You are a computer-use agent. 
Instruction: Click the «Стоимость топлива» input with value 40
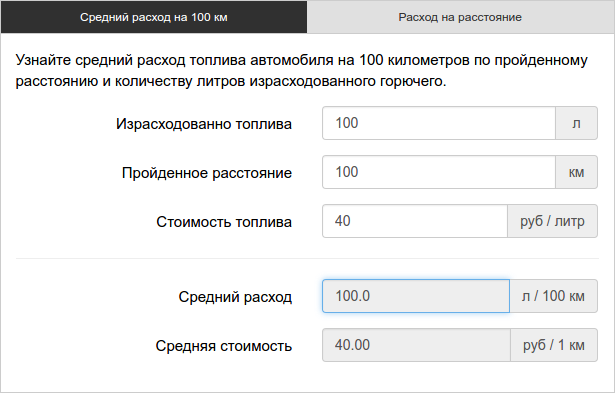(415, 221)
